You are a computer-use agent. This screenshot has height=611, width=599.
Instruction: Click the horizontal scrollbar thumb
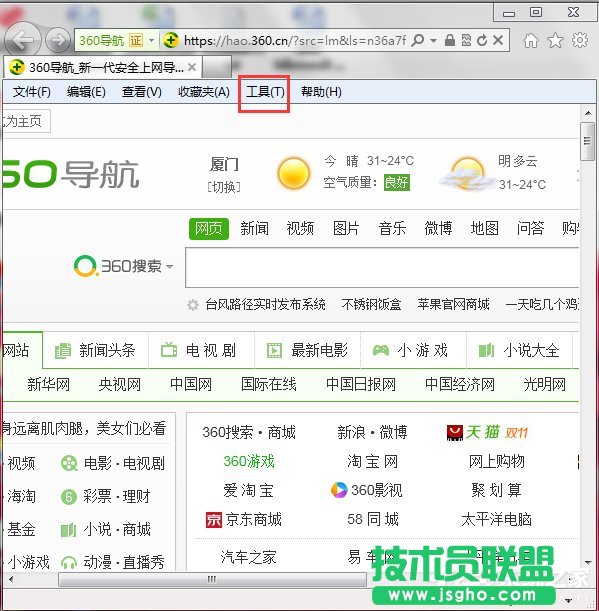(212, 579)
